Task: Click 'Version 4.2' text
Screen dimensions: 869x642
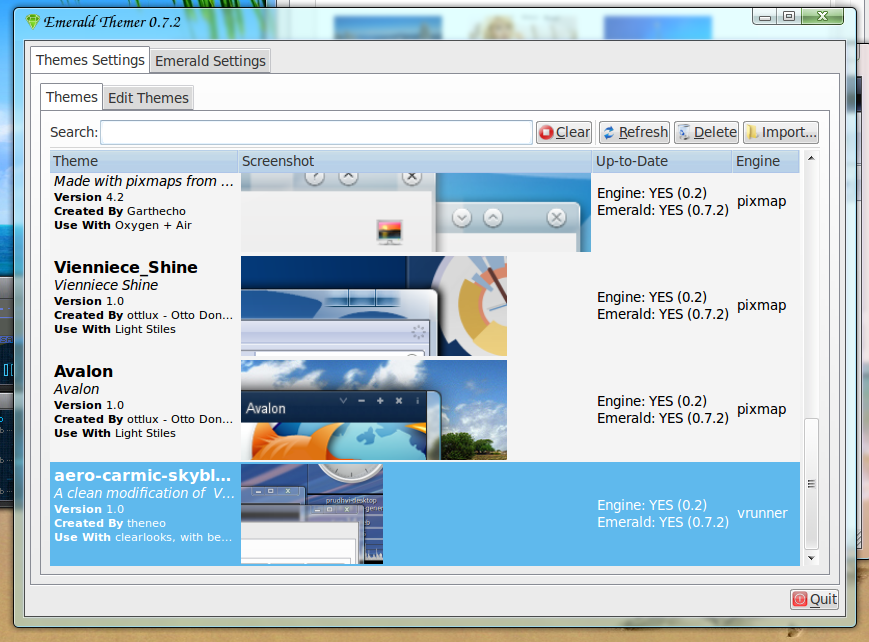Action: pyautogui.click(x=89, y=197)
